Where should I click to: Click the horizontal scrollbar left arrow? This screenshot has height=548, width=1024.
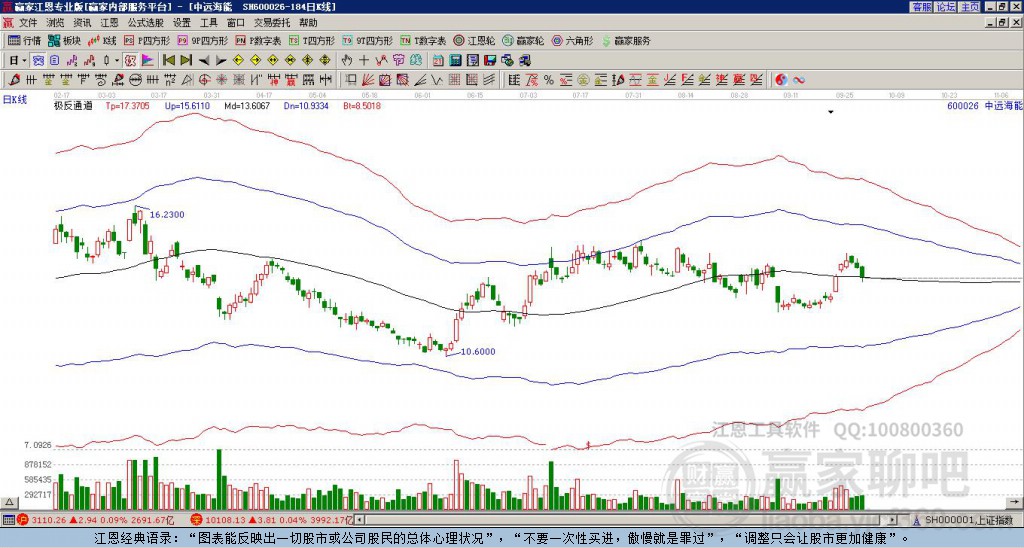tap(359, 520)
